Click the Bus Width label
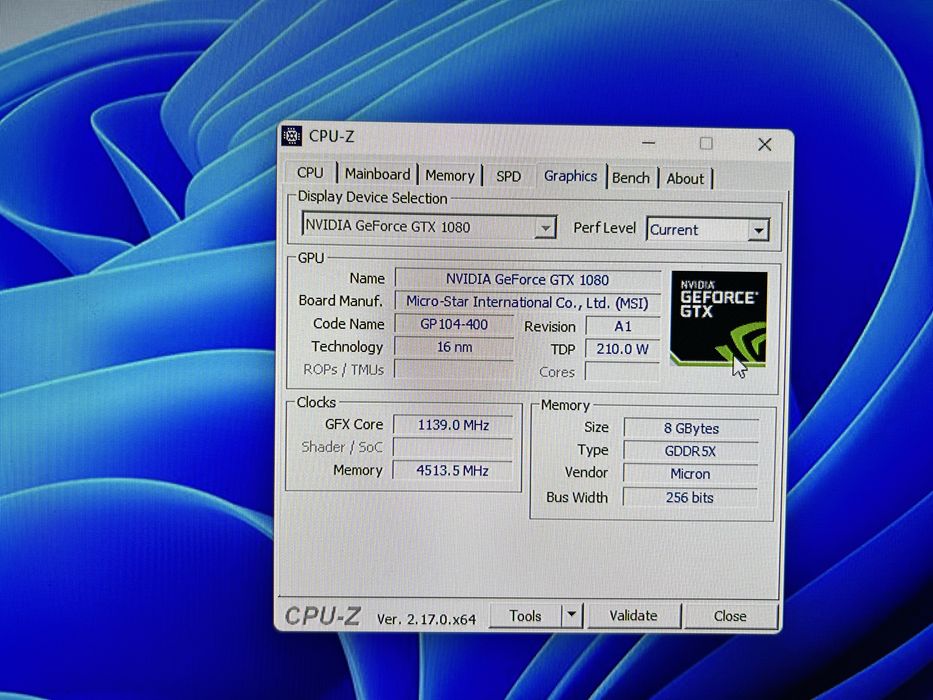Screen dimensions: 933x700 [577, 497]
